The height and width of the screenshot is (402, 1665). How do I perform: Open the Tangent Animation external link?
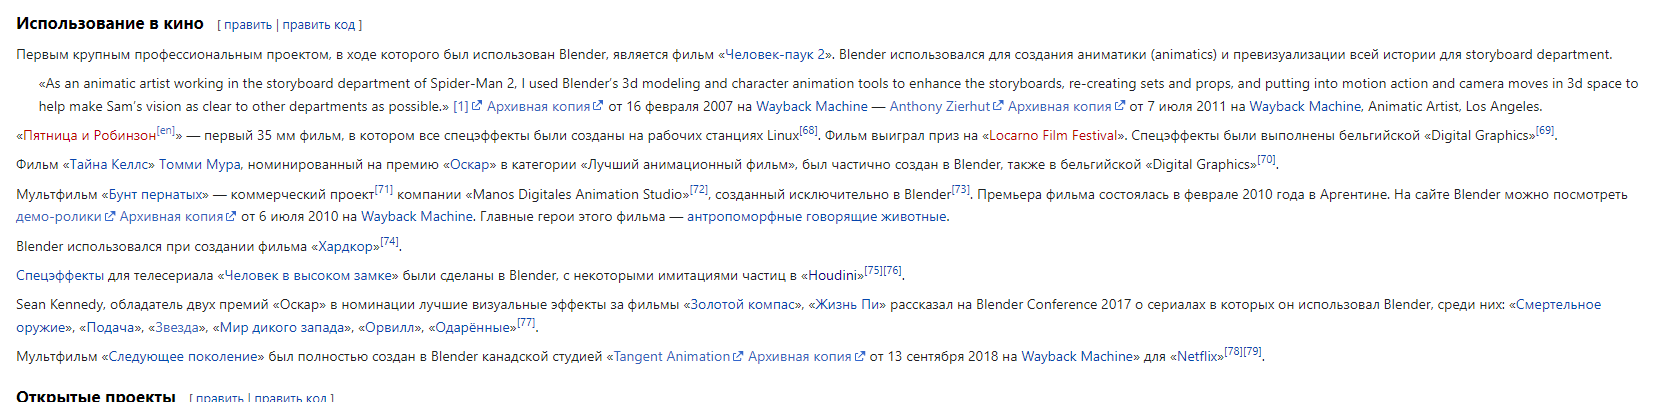[x=679, y=356]
